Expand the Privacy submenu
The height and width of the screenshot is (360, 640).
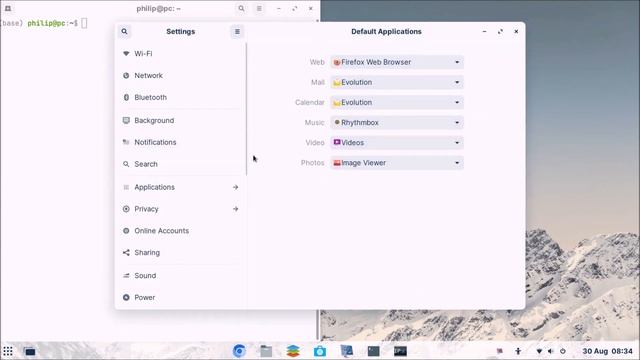(180, 209)
